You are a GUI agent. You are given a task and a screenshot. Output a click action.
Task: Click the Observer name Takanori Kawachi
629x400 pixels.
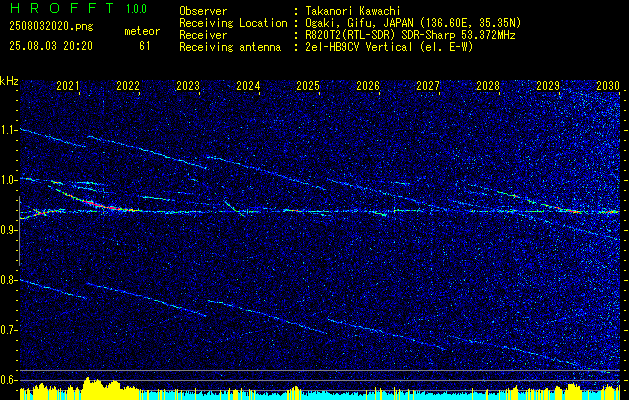pos(353,11)
